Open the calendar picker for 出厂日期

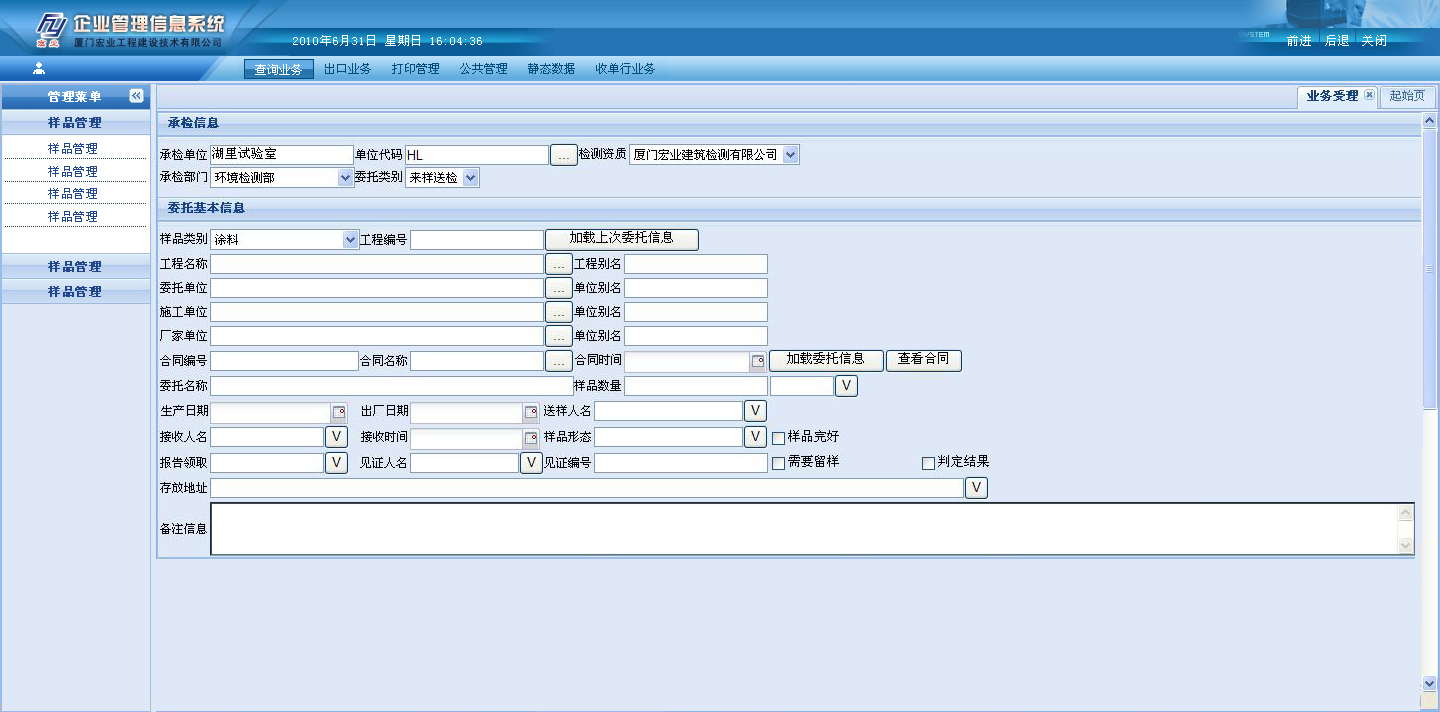(531, 412)
